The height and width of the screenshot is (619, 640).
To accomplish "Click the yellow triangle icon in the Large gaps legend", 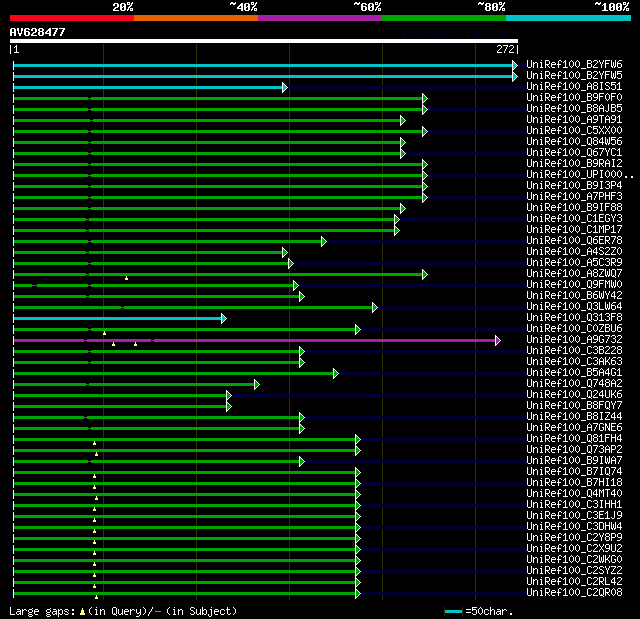I will pos(82,611).
